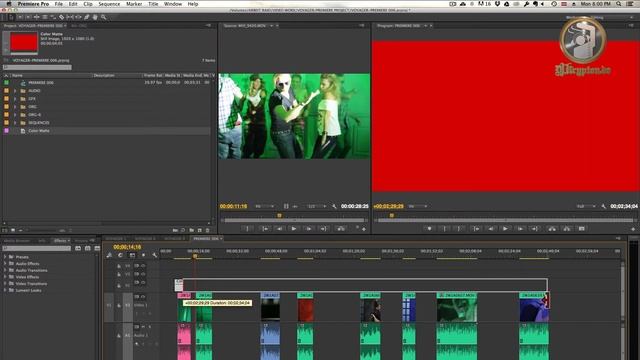
Task: Toggle V1 track output eye
Action: click(143, 297)
